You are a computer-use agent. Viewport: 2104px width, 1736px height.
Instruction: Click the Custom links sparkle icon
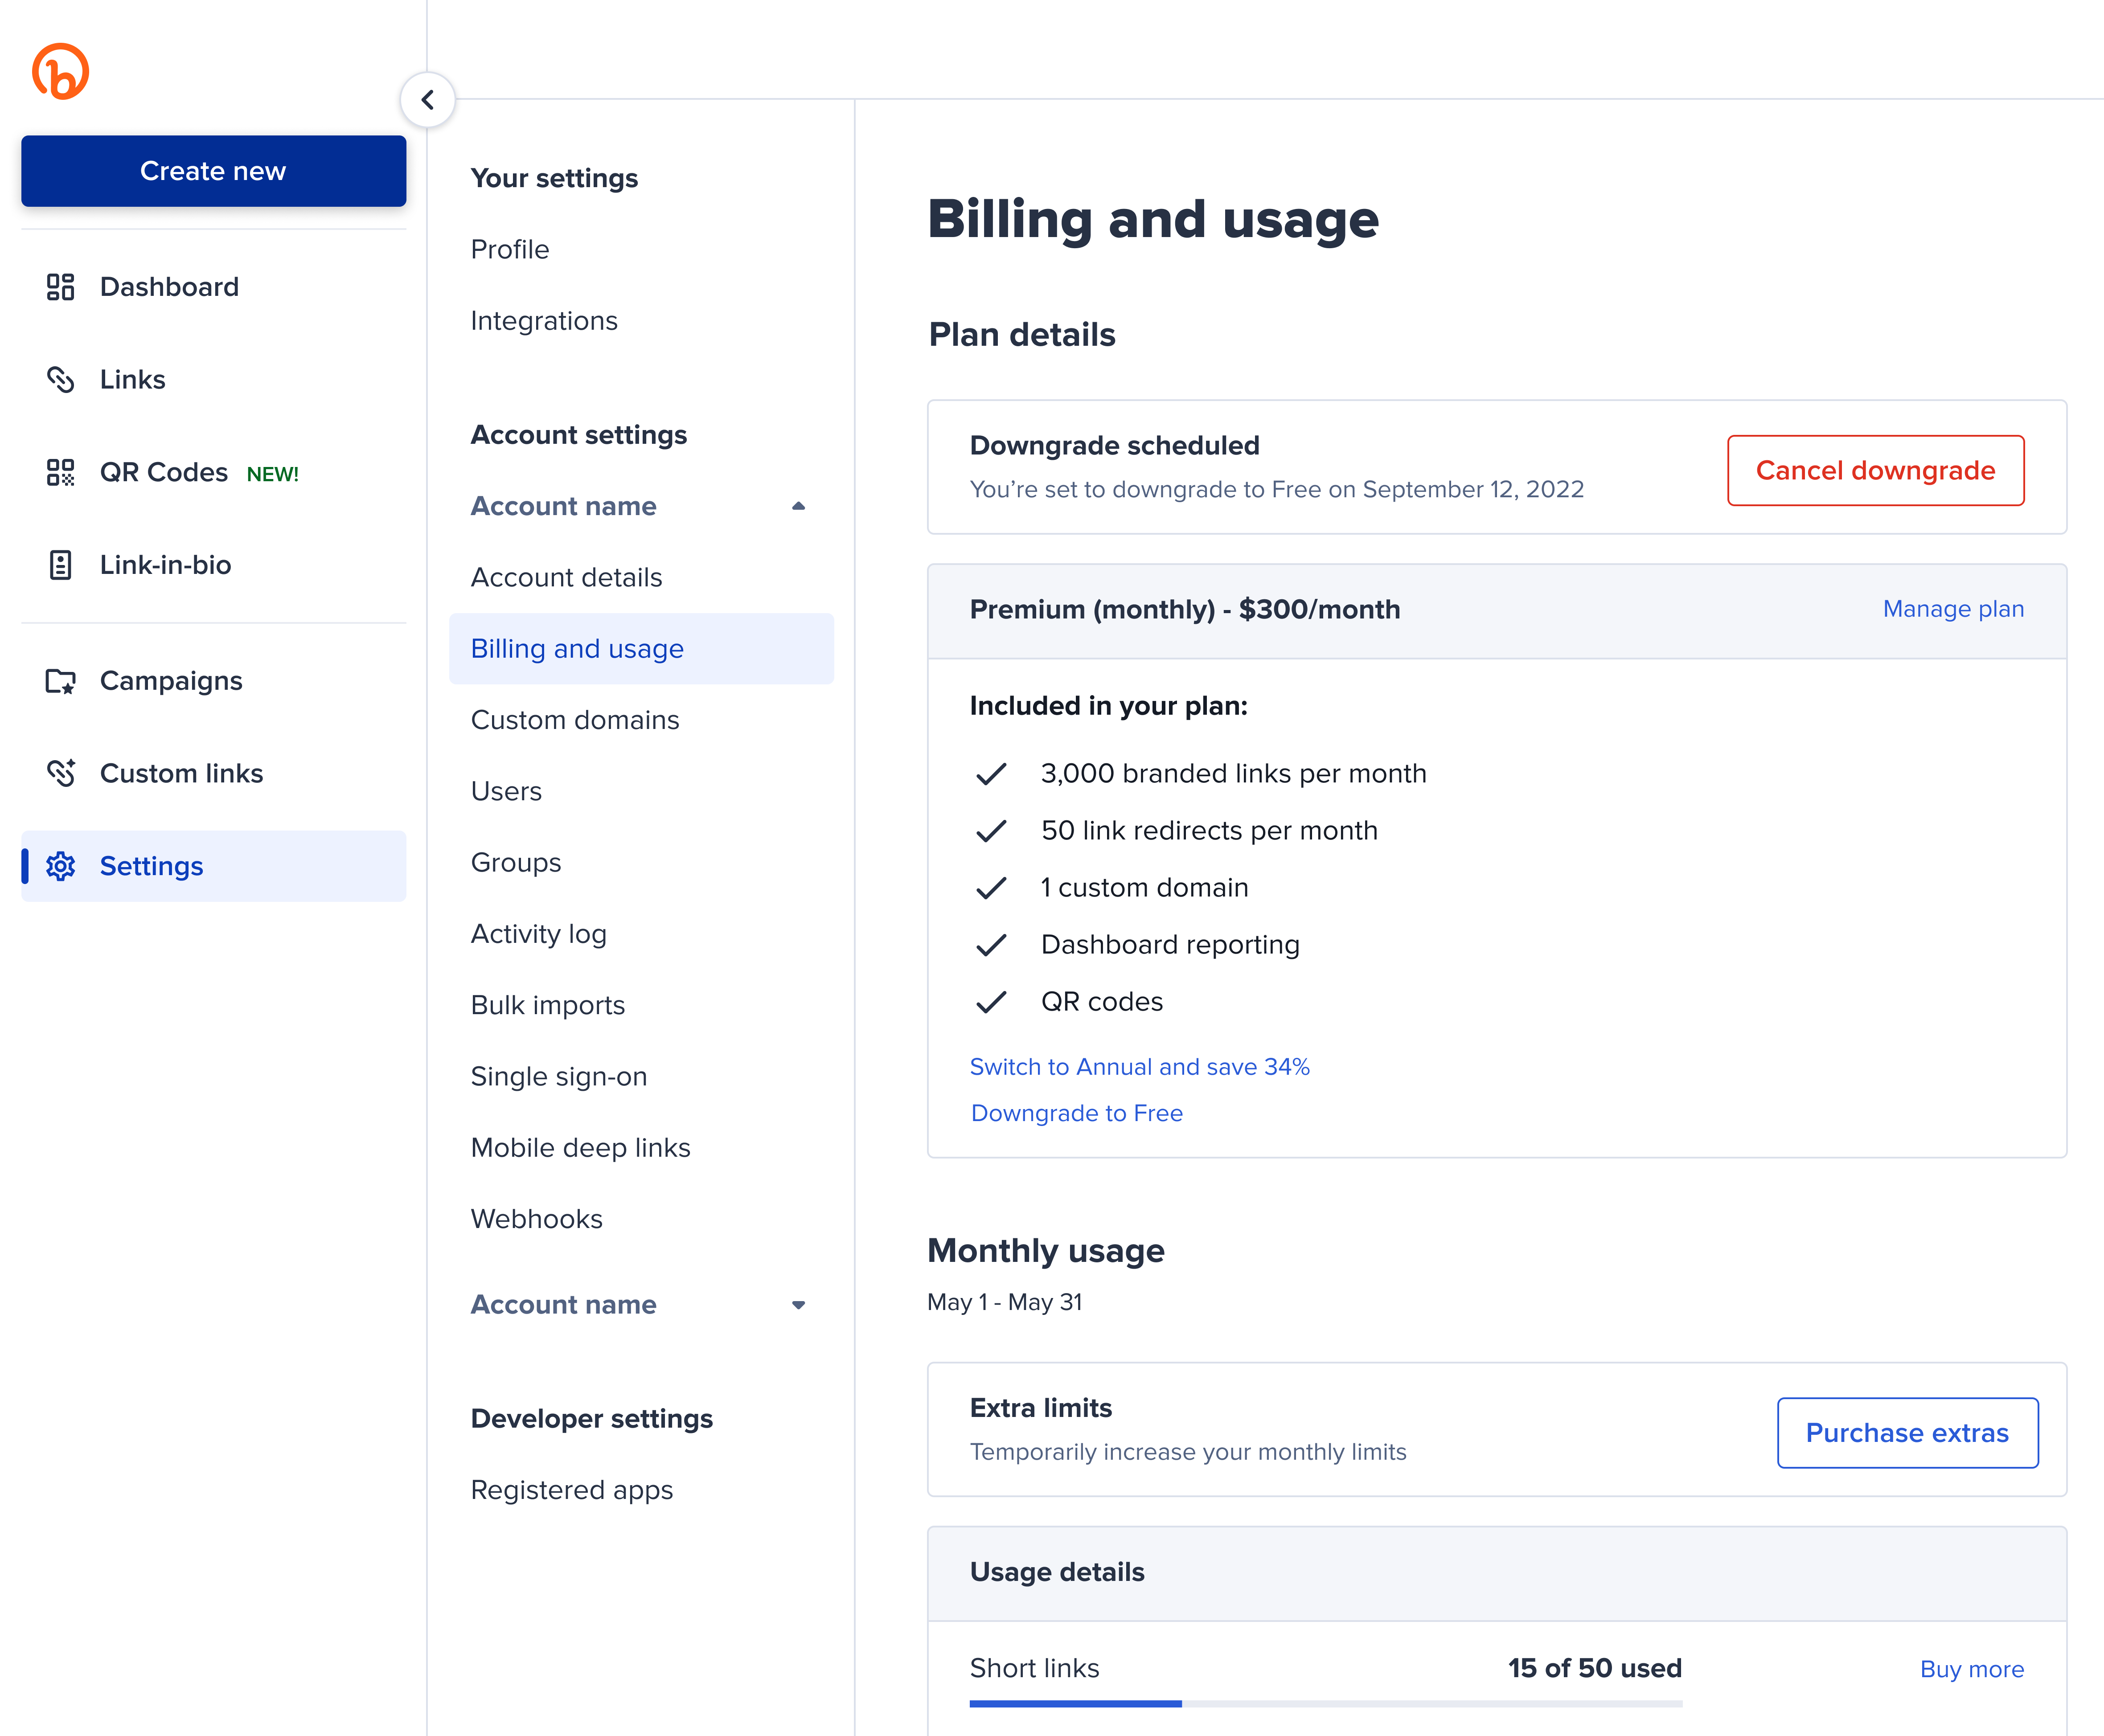(x=60, y=773)
